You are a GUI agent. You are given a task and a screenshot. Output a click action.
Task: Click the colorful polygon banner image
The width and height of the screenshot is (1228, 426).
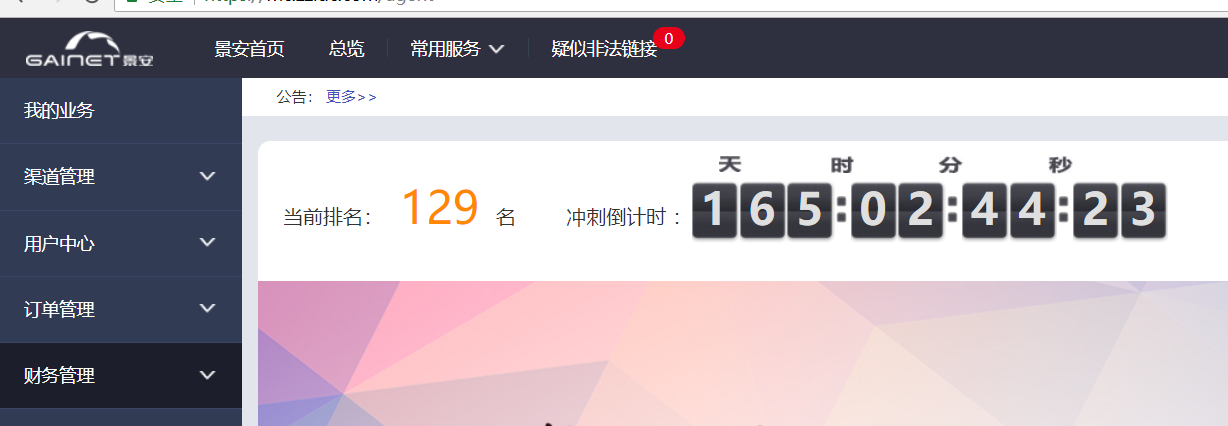[743, 353]
